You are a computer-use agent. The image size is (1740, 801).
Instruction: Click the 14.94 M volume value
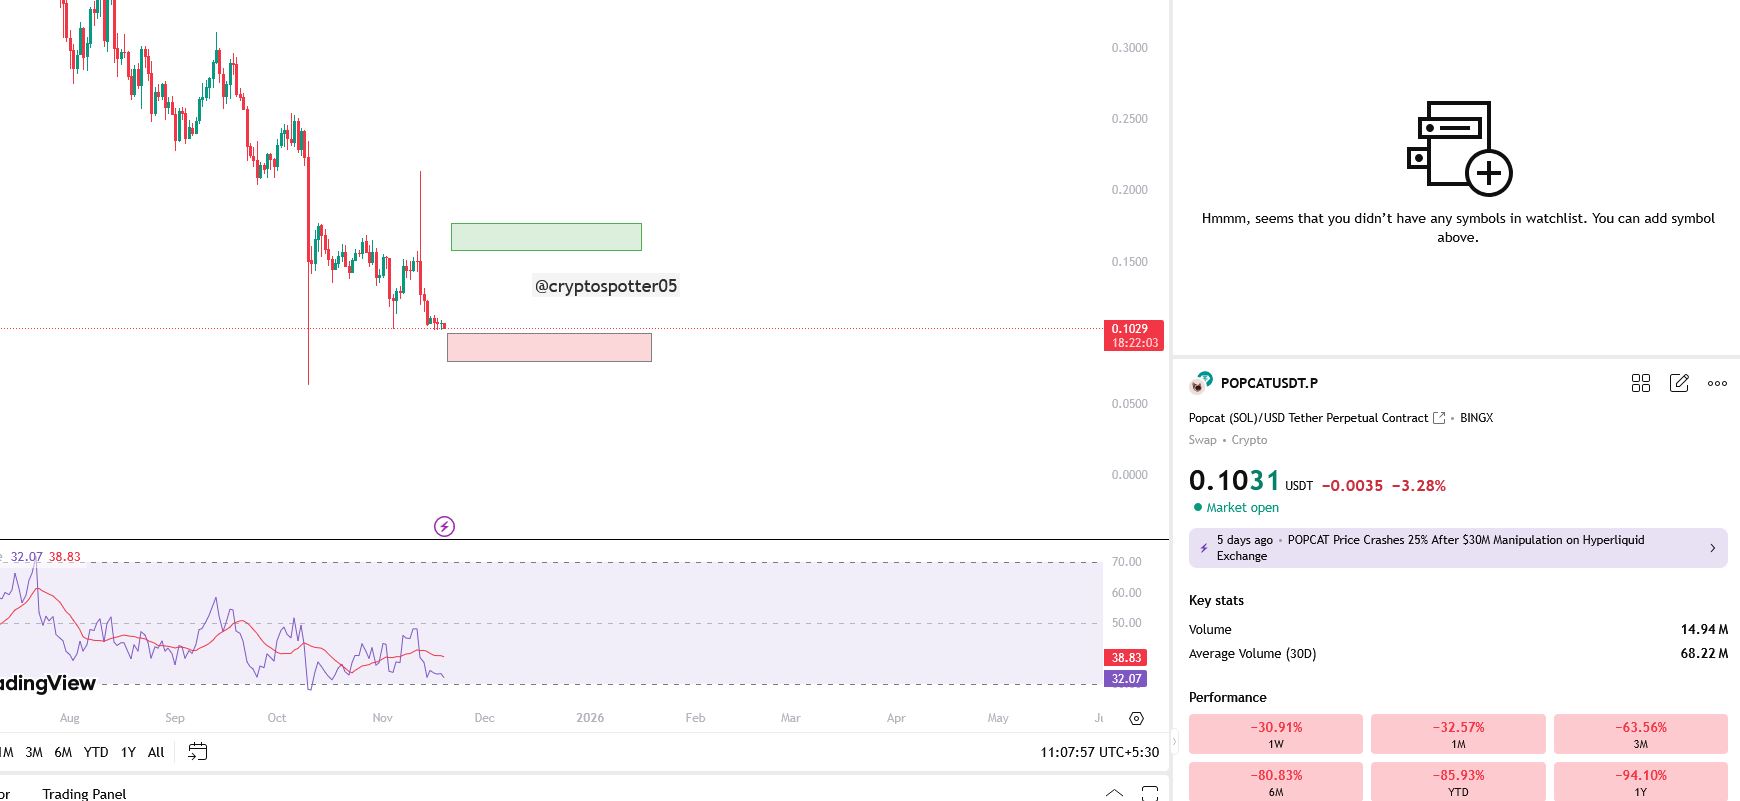pyautogui.click(x=1704, y=630)
